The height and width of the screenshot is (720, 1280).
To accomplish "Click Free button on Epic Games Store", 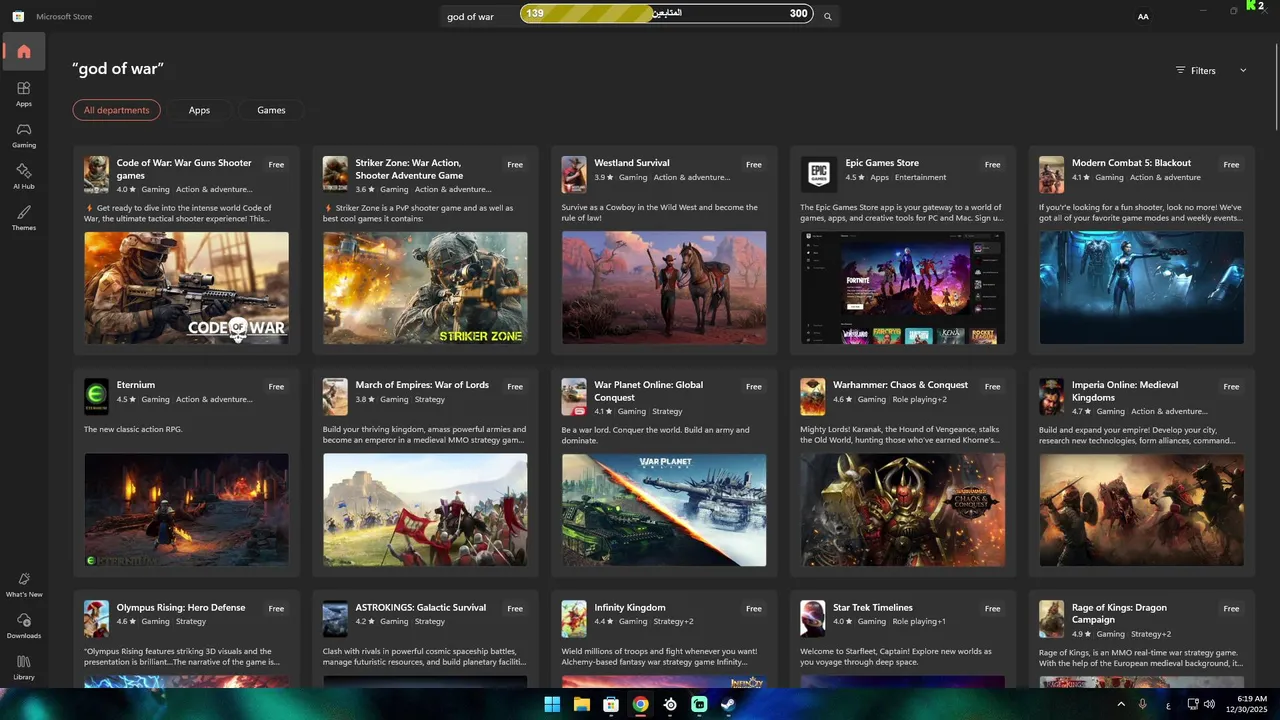I will click(x=992, y=165).
